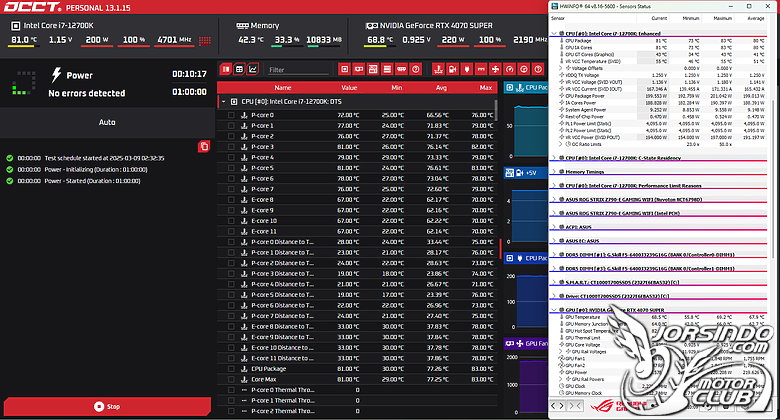
Task: Sort OCCT table by Max column
Action: (x=486, y=88)
